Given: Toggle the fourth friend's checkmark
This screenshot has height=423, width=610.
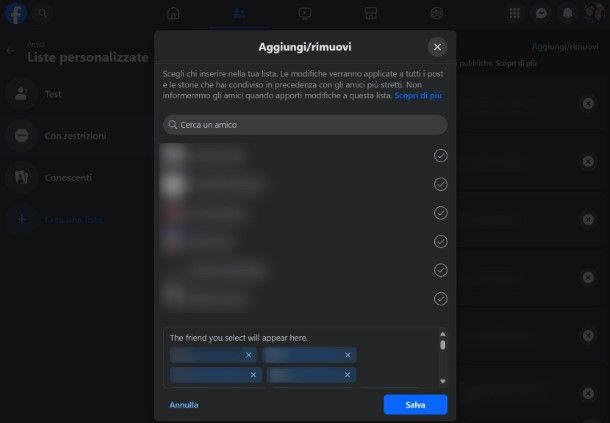Looking at the screenshot, I should click(440, 241).
